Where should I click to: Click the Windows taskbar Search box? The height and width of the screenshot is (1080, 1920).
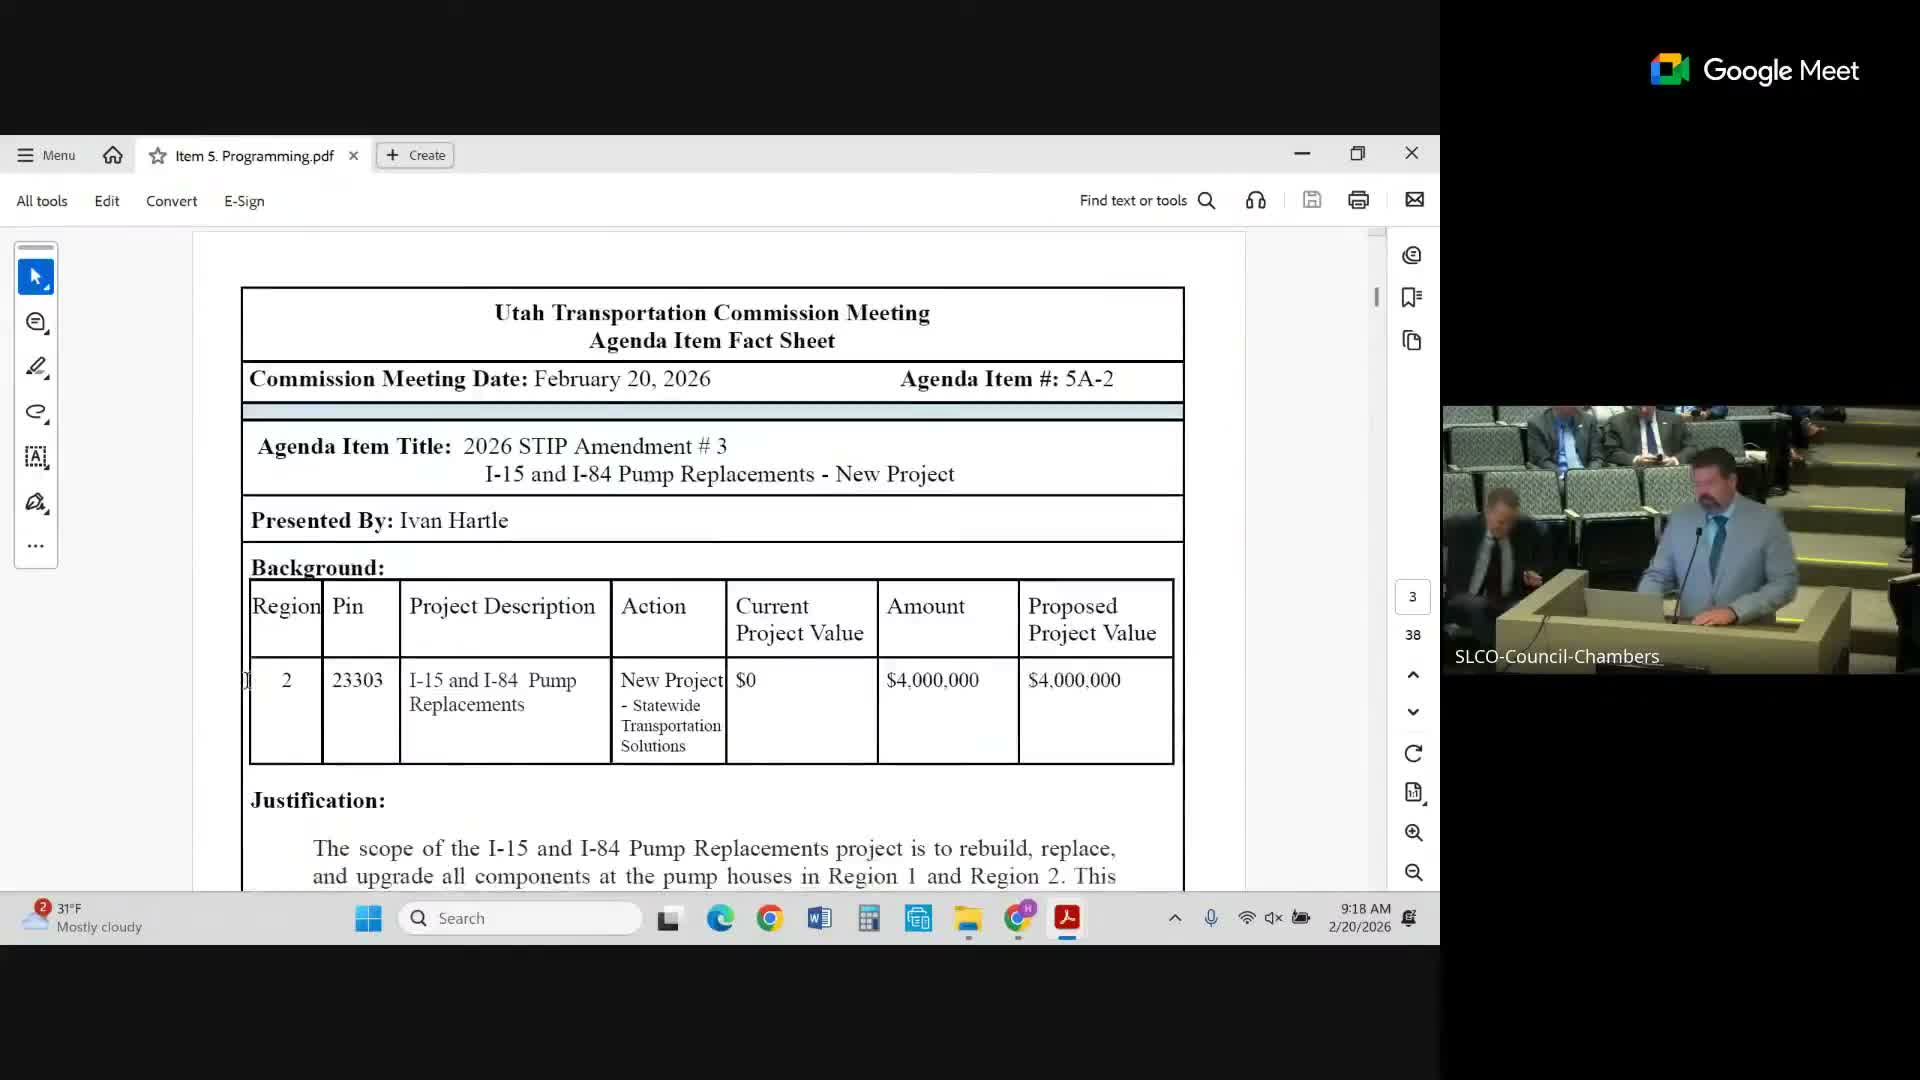coord(520,918)
